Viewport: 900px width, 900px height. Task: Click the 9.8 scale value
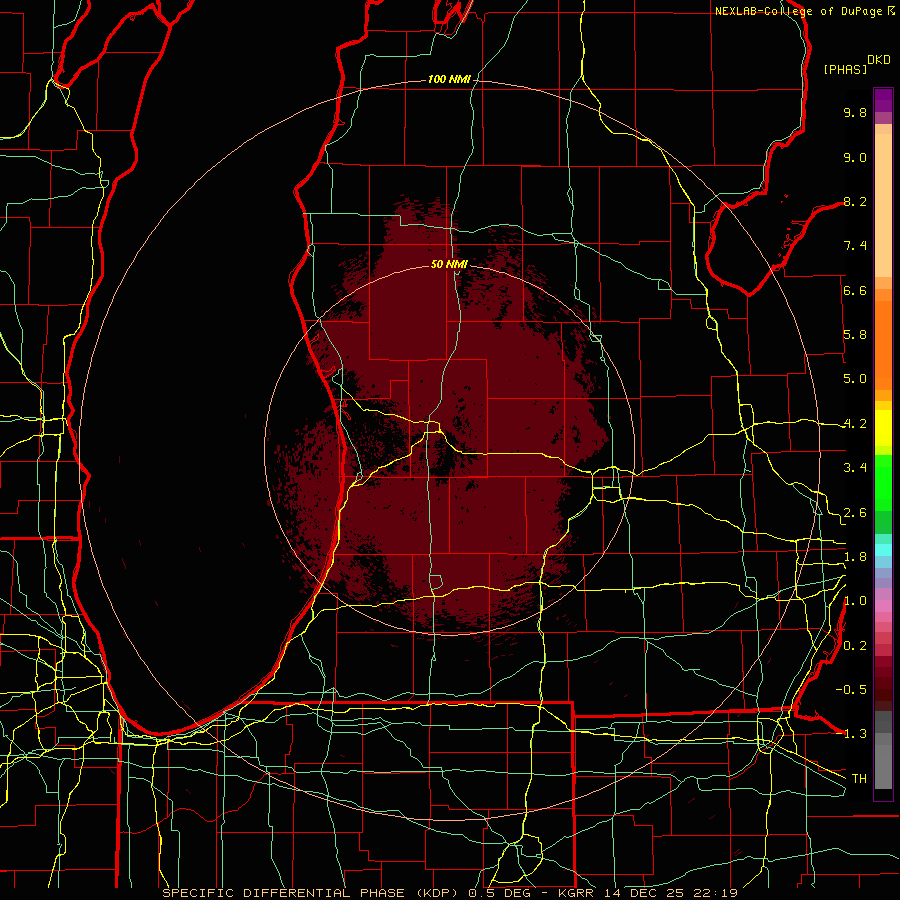[x=855, y=112]
